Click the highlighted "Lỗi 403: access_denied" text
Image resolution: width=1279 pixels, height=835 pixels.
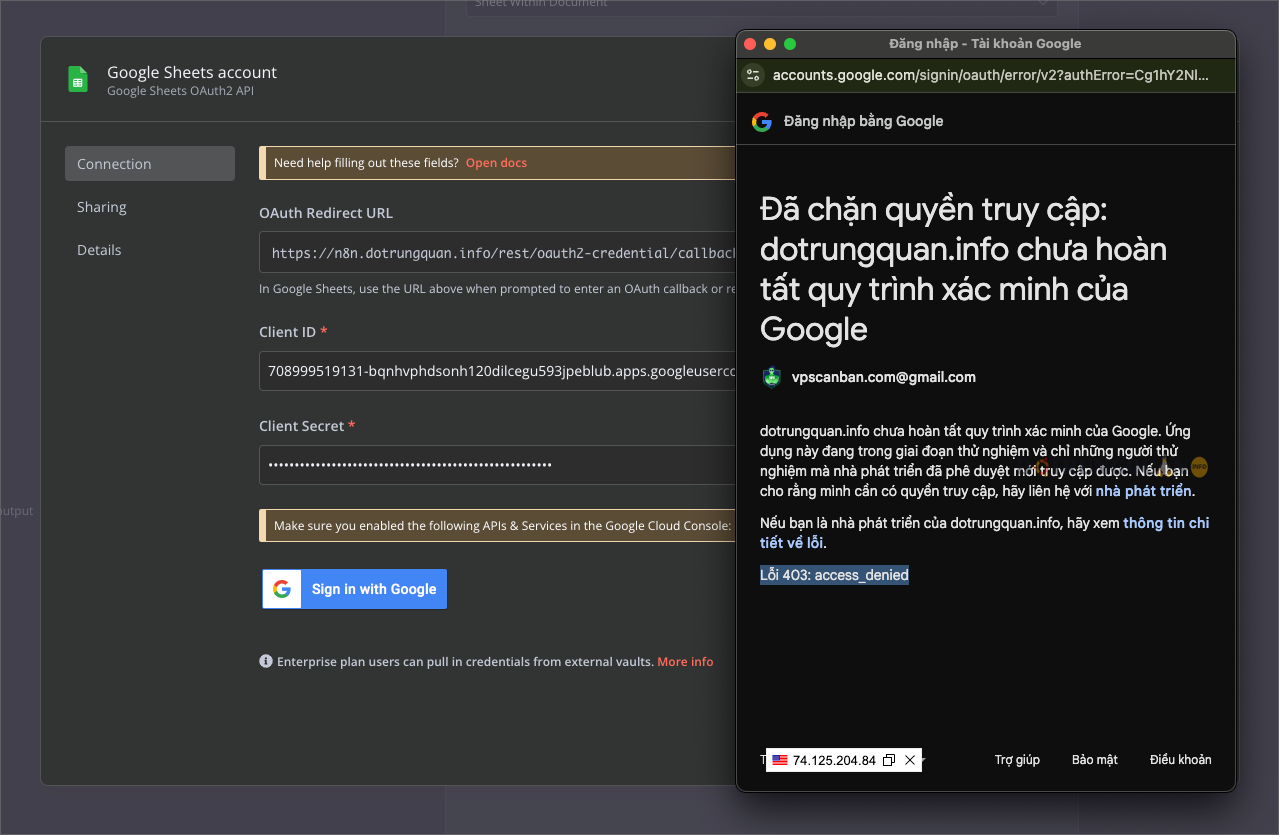point(834,575)
